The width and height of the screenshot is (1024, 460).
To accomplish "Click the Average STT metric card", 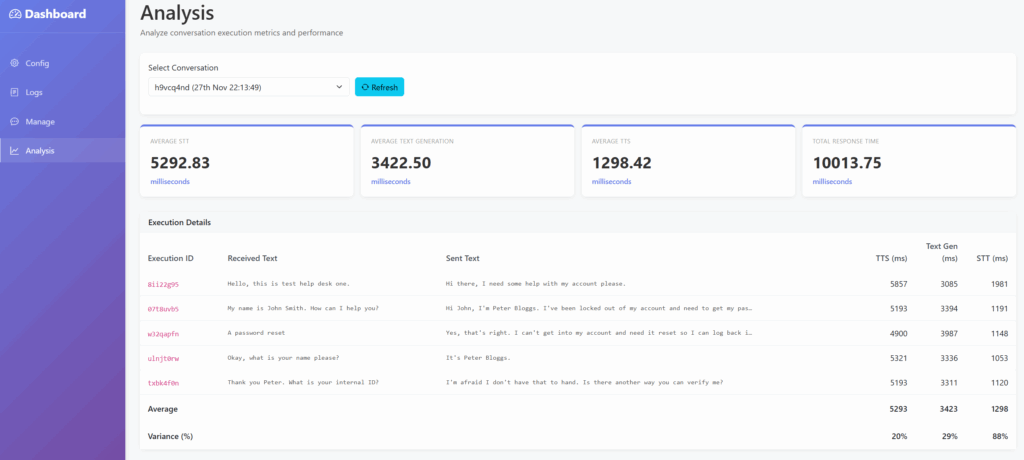I will click(x=246, y=161).
